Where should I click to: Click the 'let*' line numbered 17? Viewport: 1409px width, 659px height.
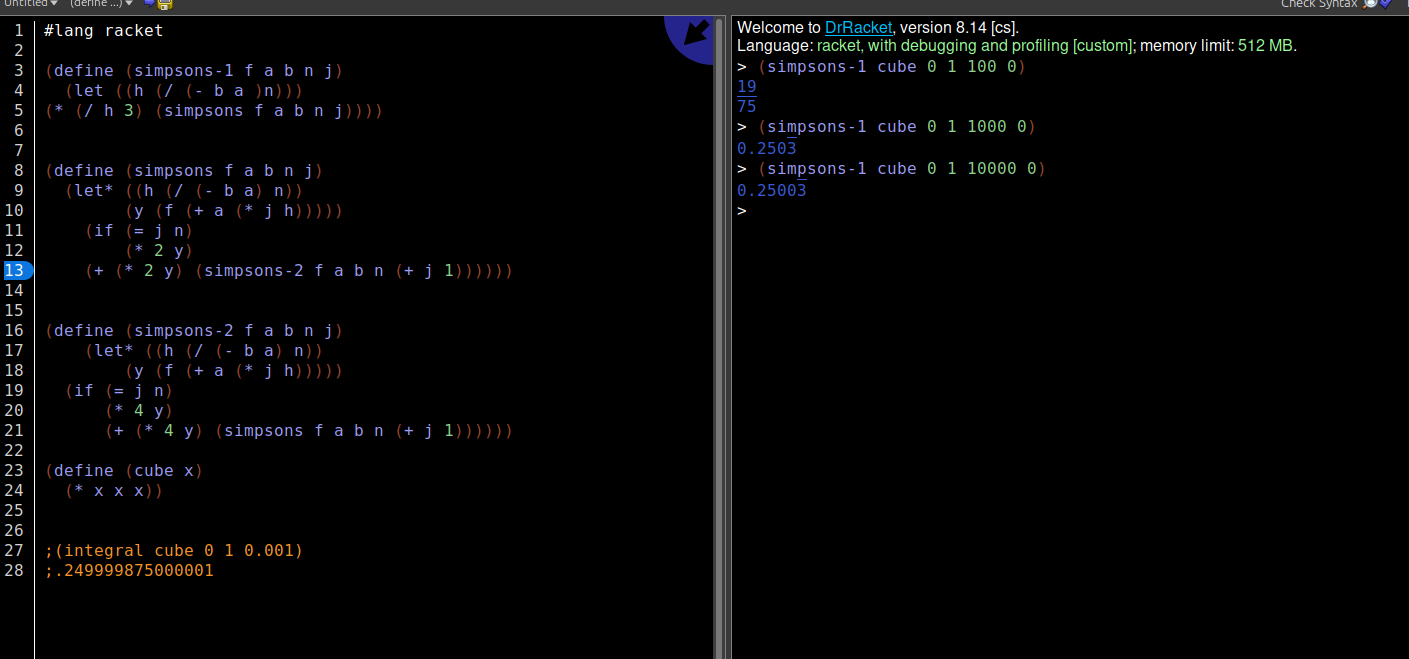pyautogui.click(x=204, y=350)
